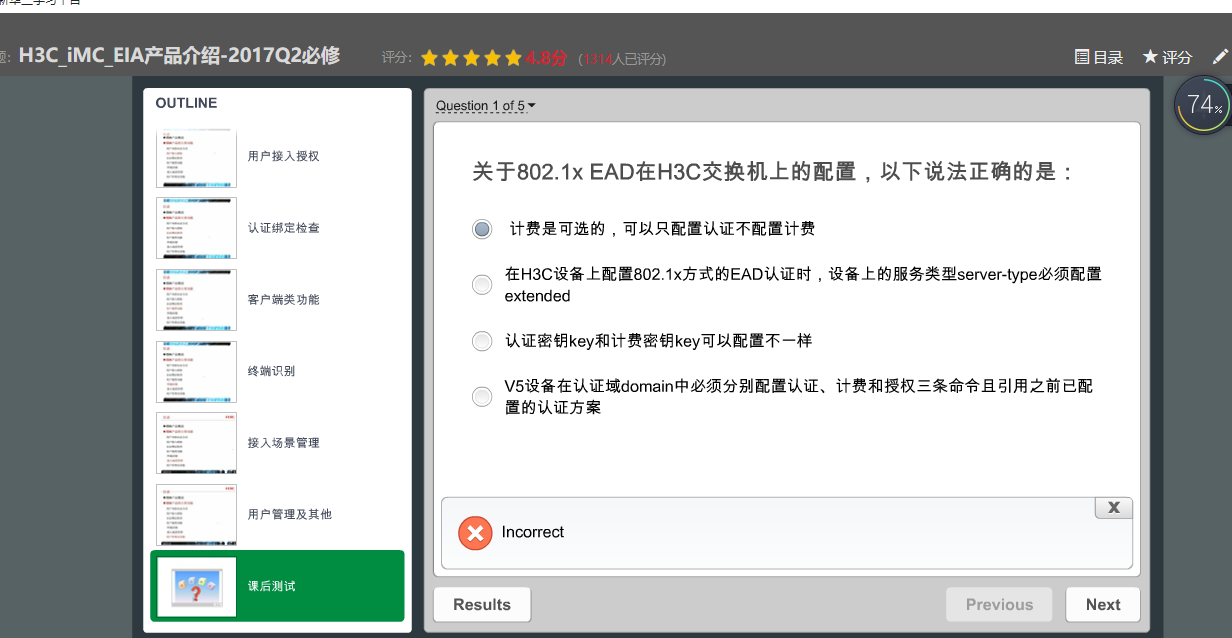Open the 用户接入授权 outline item
The width and height of the screenshot is (1232, 638).
pos(277,157)
